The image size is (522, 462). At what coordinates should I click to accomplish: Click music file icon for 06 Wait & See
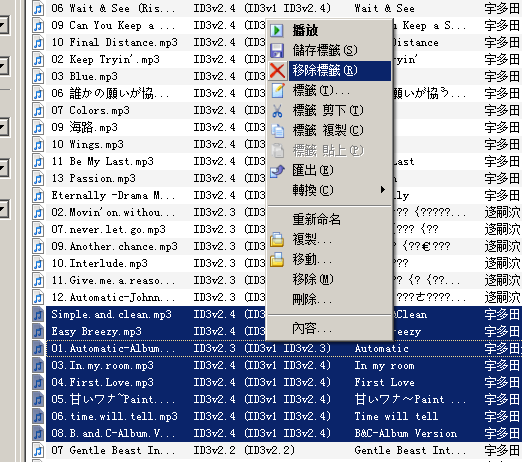[x=38, y=8]
